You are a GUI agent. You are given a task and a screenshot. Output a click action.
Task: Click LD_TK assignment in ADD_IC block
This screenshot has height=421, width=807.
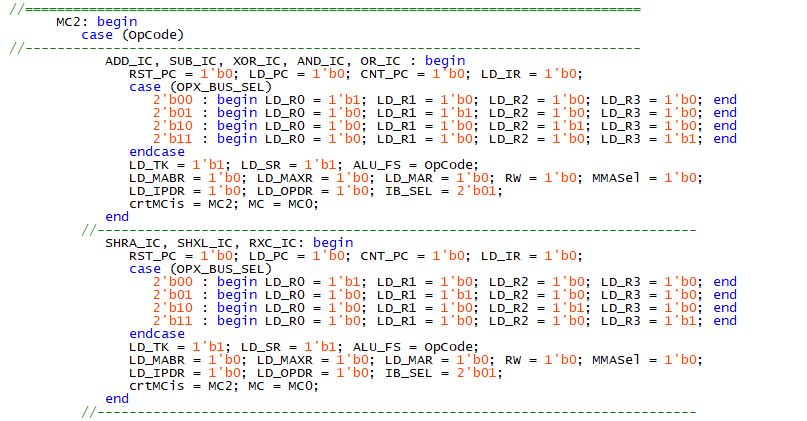[180, 165]
